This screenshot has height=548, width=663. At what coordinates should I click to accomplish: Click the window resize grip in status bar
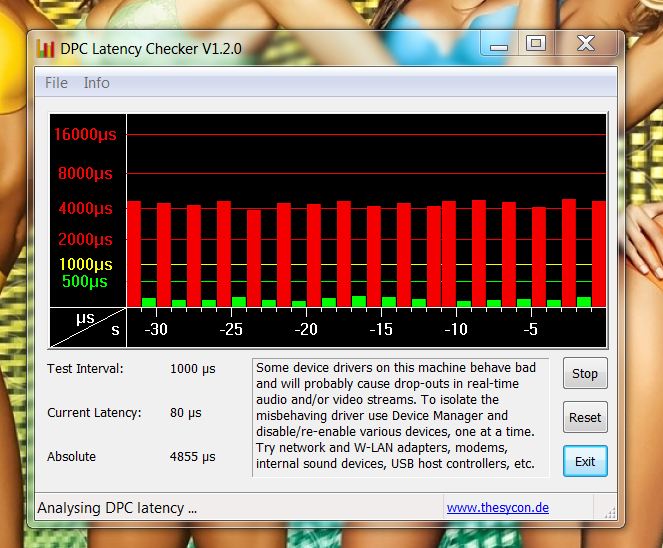click(610, 513)
